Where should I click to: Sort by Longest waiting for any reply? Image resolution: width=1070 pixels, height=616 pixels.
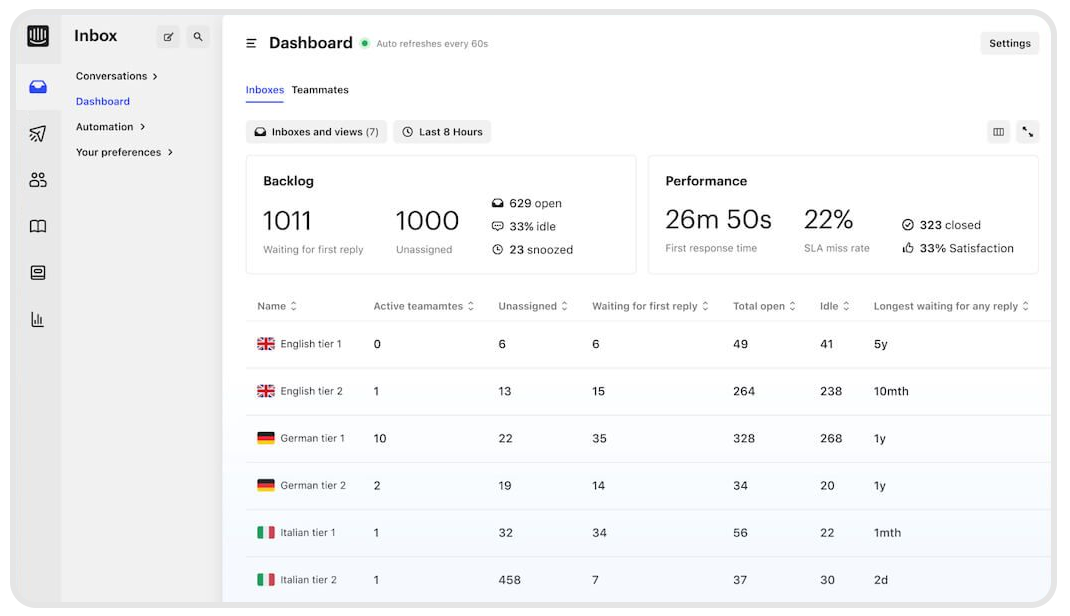click(x=951, y=306)
